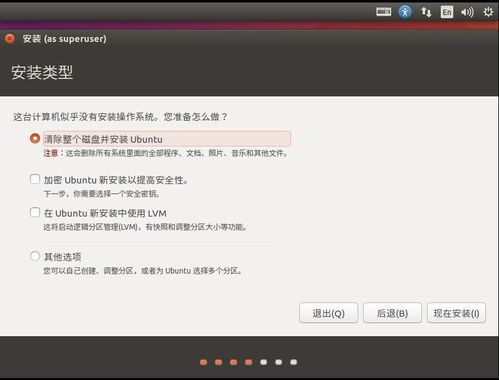Click the window title 安装 (as superuser)

(x=64, y=39)
